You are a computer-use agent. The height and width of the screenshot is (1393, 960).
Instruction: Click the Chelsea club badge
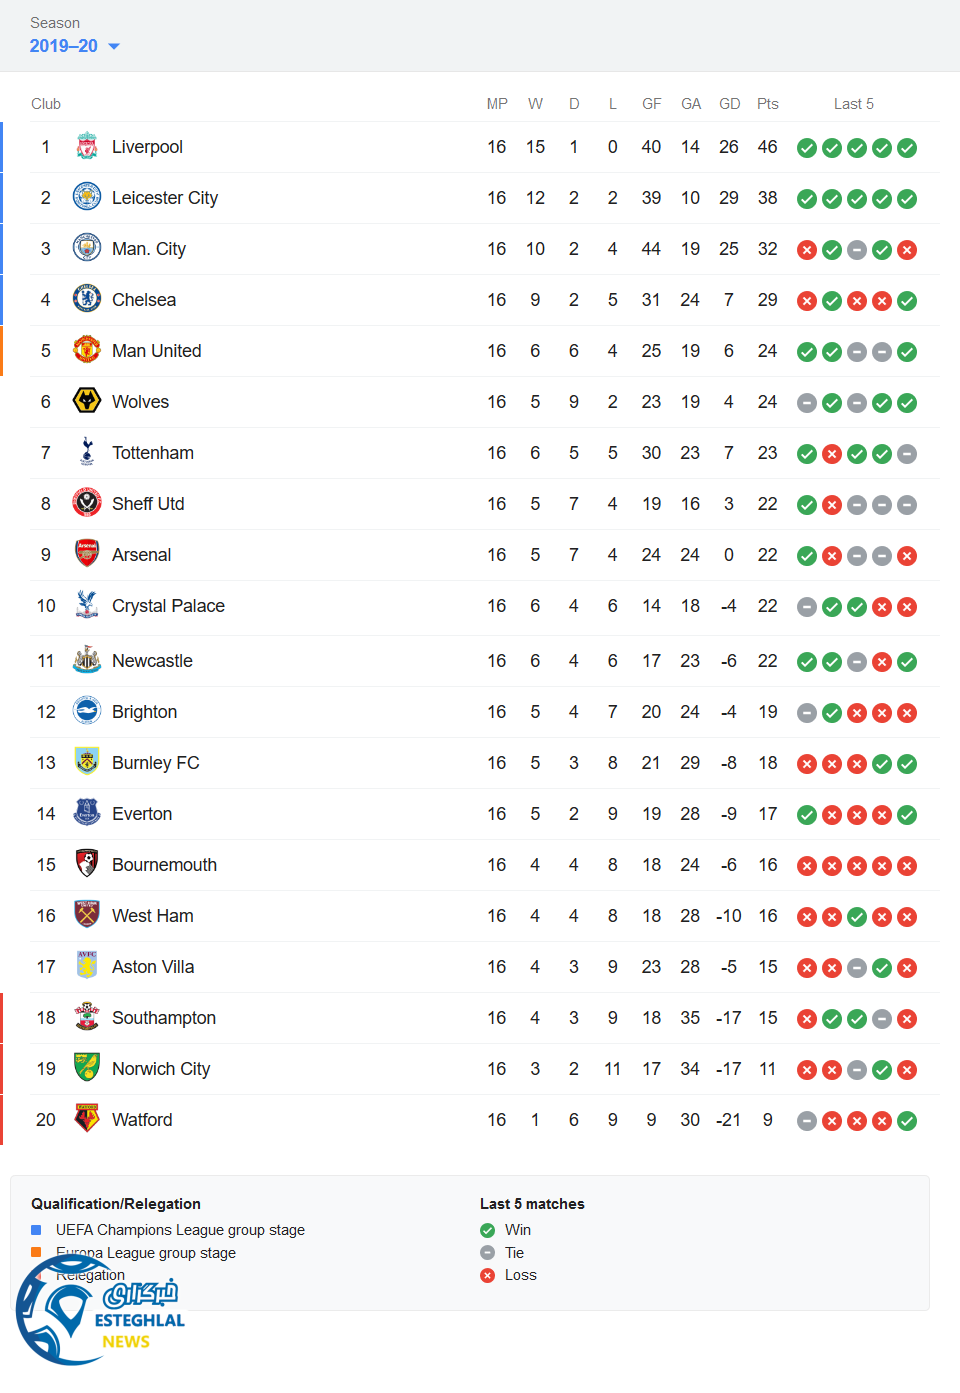pos(87,299)
